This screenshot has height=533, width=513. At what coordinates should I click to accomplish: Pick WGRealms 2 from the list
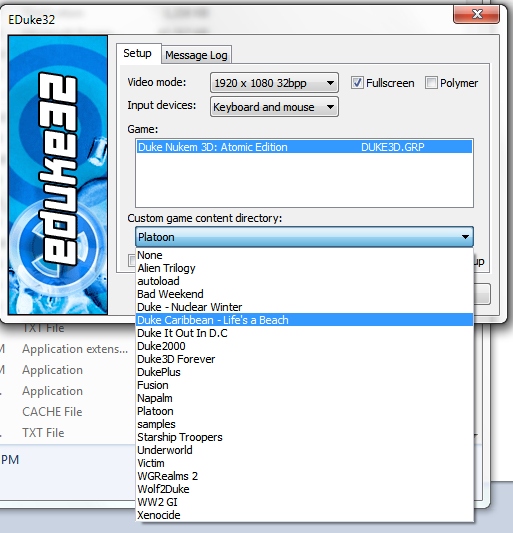coord(304,476)
